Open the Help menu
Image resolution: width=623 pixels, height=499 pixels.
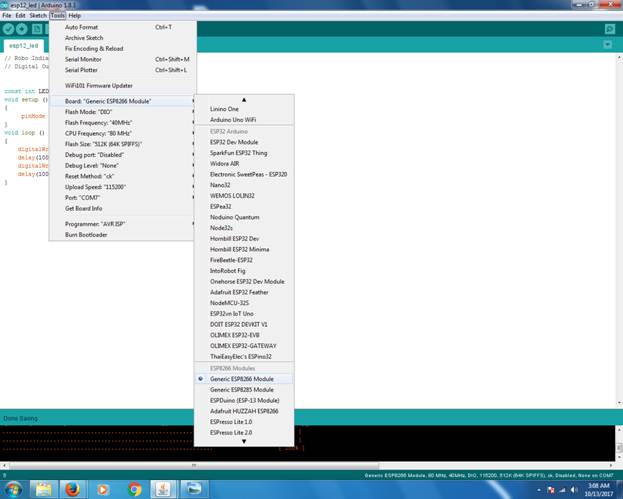coord(74,15)
